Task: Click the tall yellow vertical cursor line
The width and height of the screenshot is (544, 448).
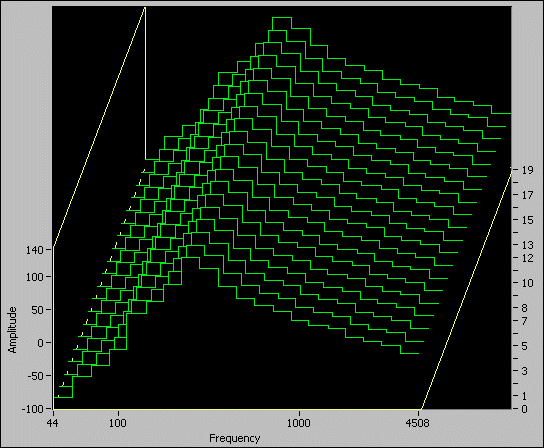Action: point(145,83)
